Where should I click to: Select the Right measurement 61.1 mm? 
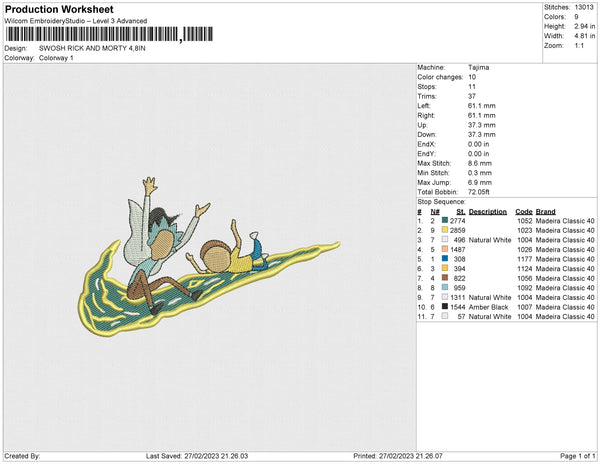pyautogui.click(x=481, y=116)
